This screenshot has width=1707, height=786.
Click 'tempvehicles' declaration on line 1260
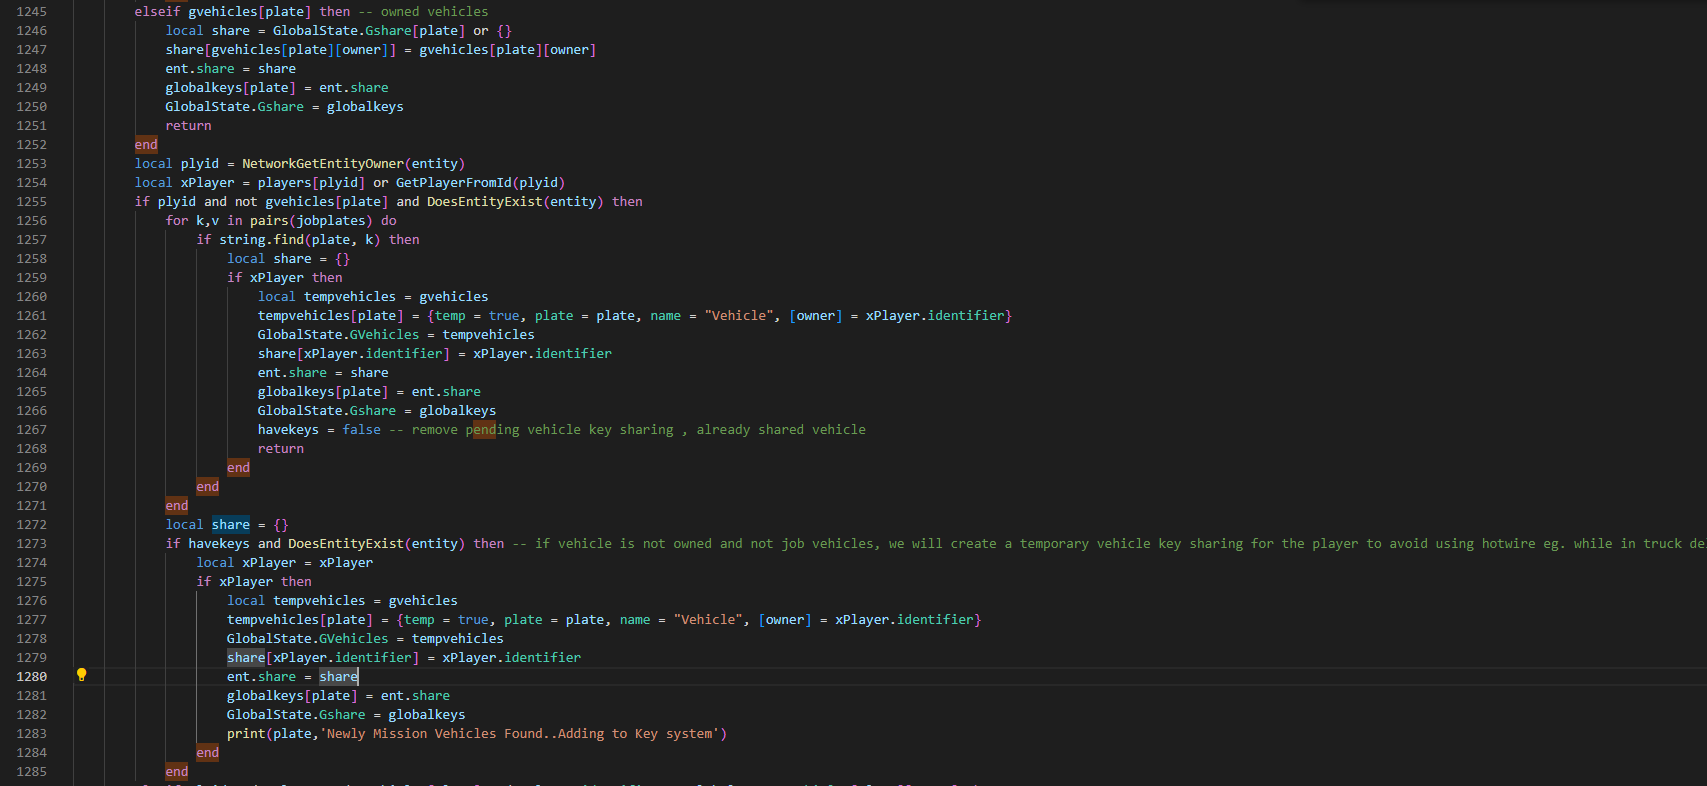[x=350, y=297]
